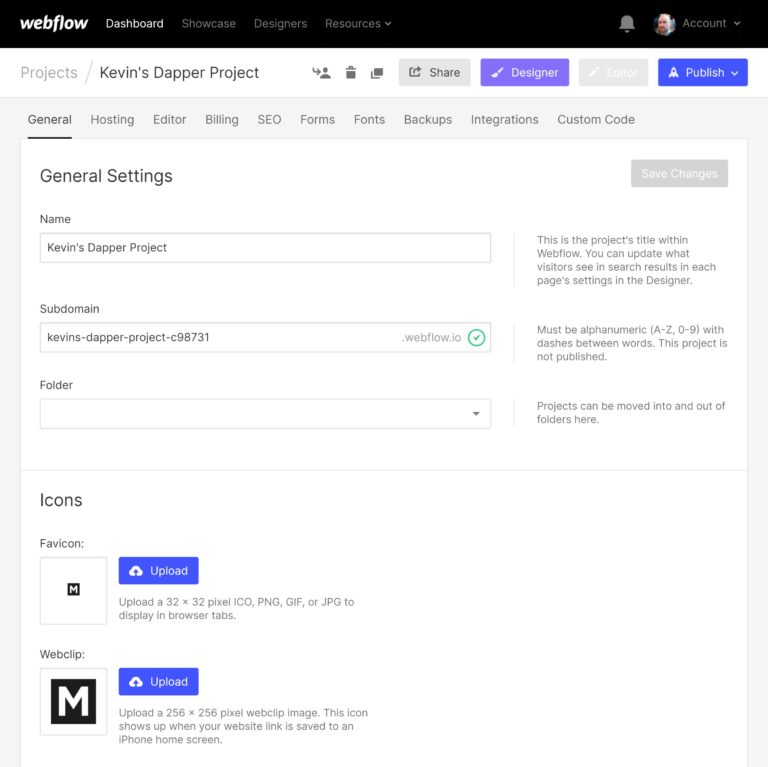Open the Resources menu
768x767 pixels.
358,23
